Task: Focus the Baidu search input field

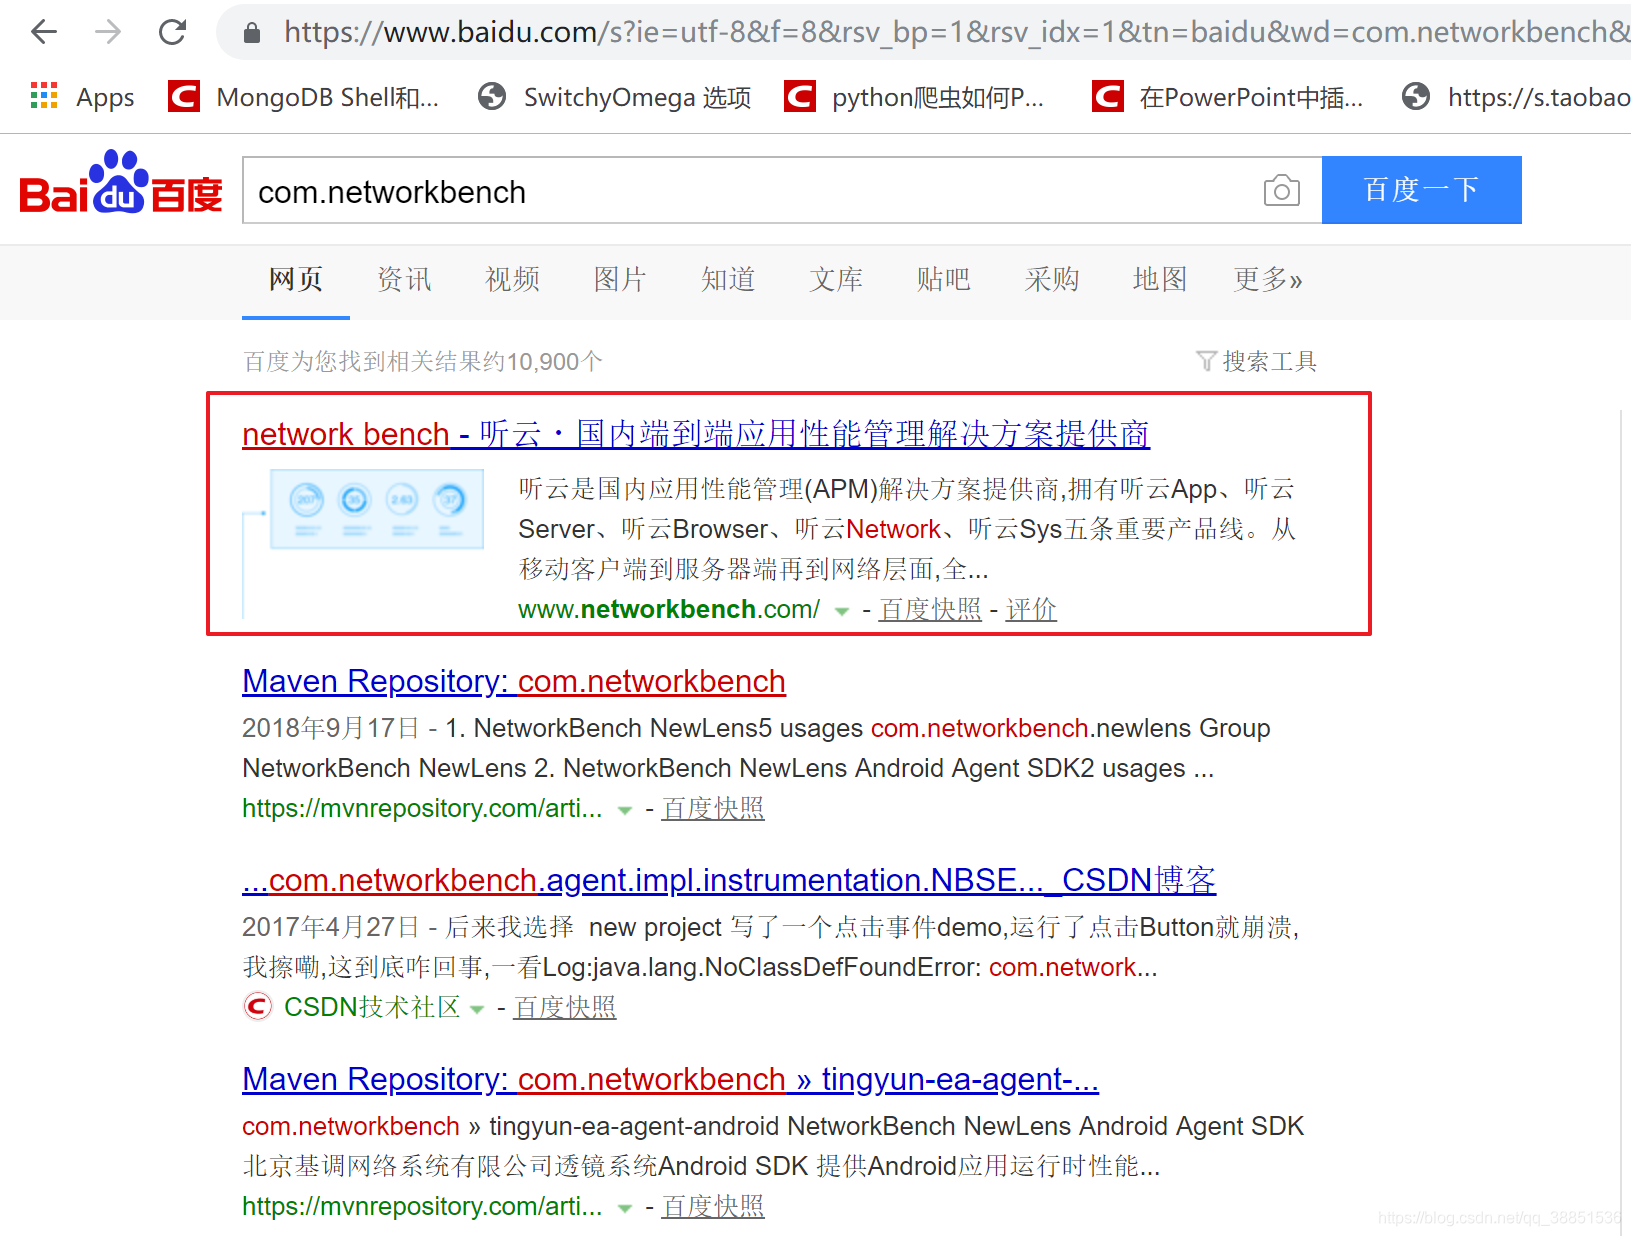Action: (x=750, y=190)
